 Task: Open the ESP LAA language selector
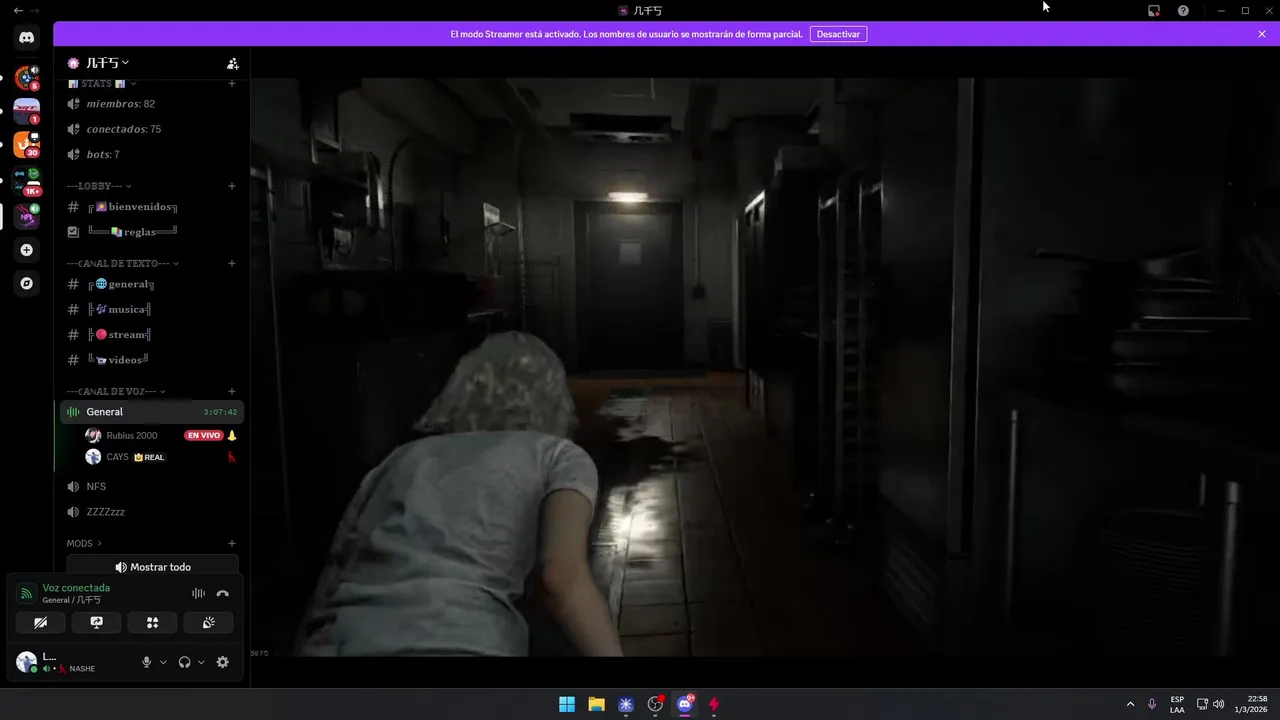click(1177, 704)
